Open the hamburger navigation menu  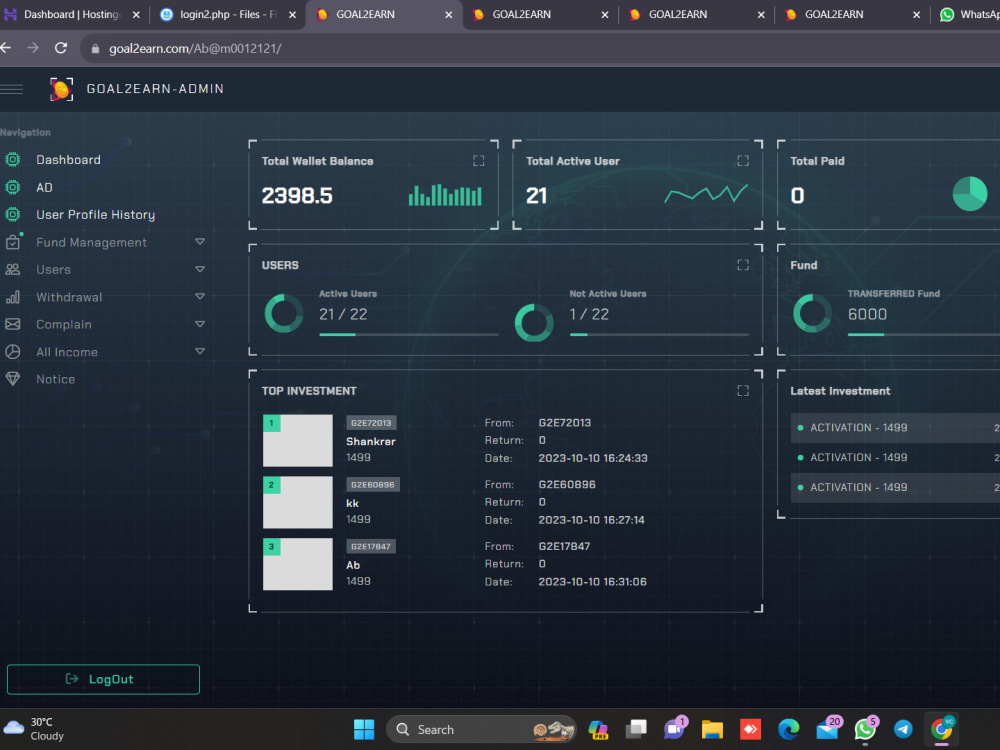pyautogui.click(x=11, y=89)
